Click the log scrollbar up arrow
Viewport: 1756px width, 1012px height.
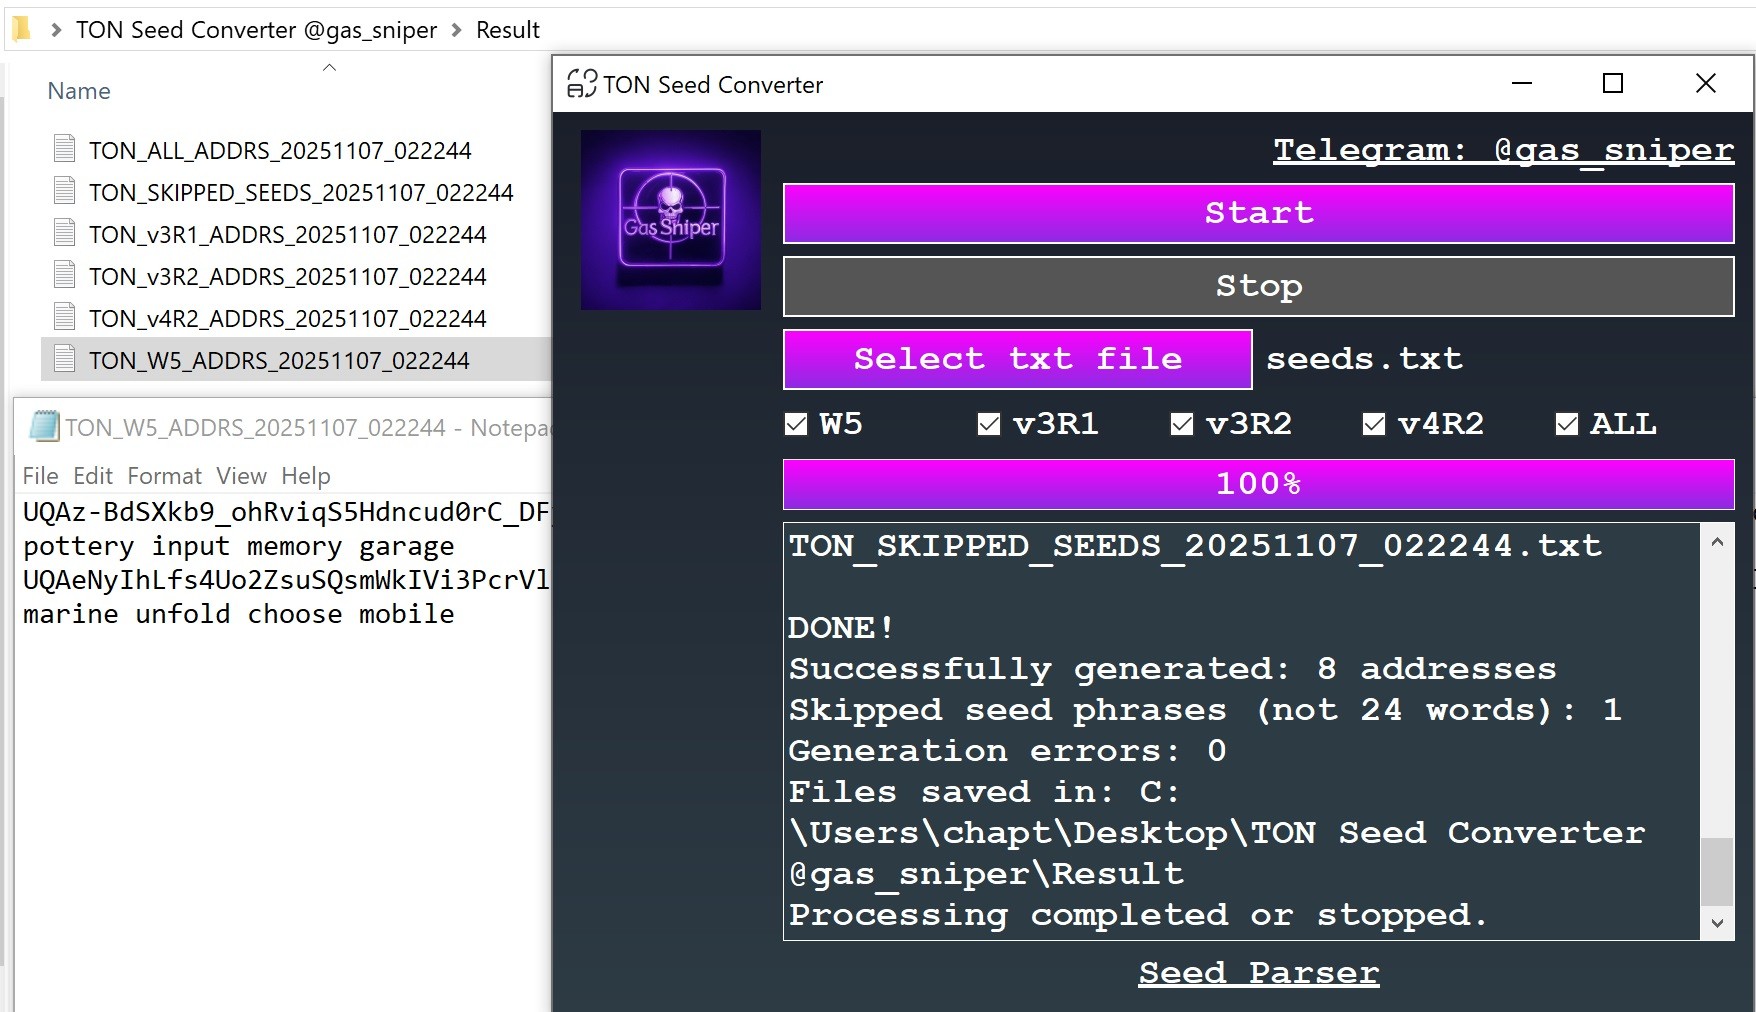coord(1717,541)
